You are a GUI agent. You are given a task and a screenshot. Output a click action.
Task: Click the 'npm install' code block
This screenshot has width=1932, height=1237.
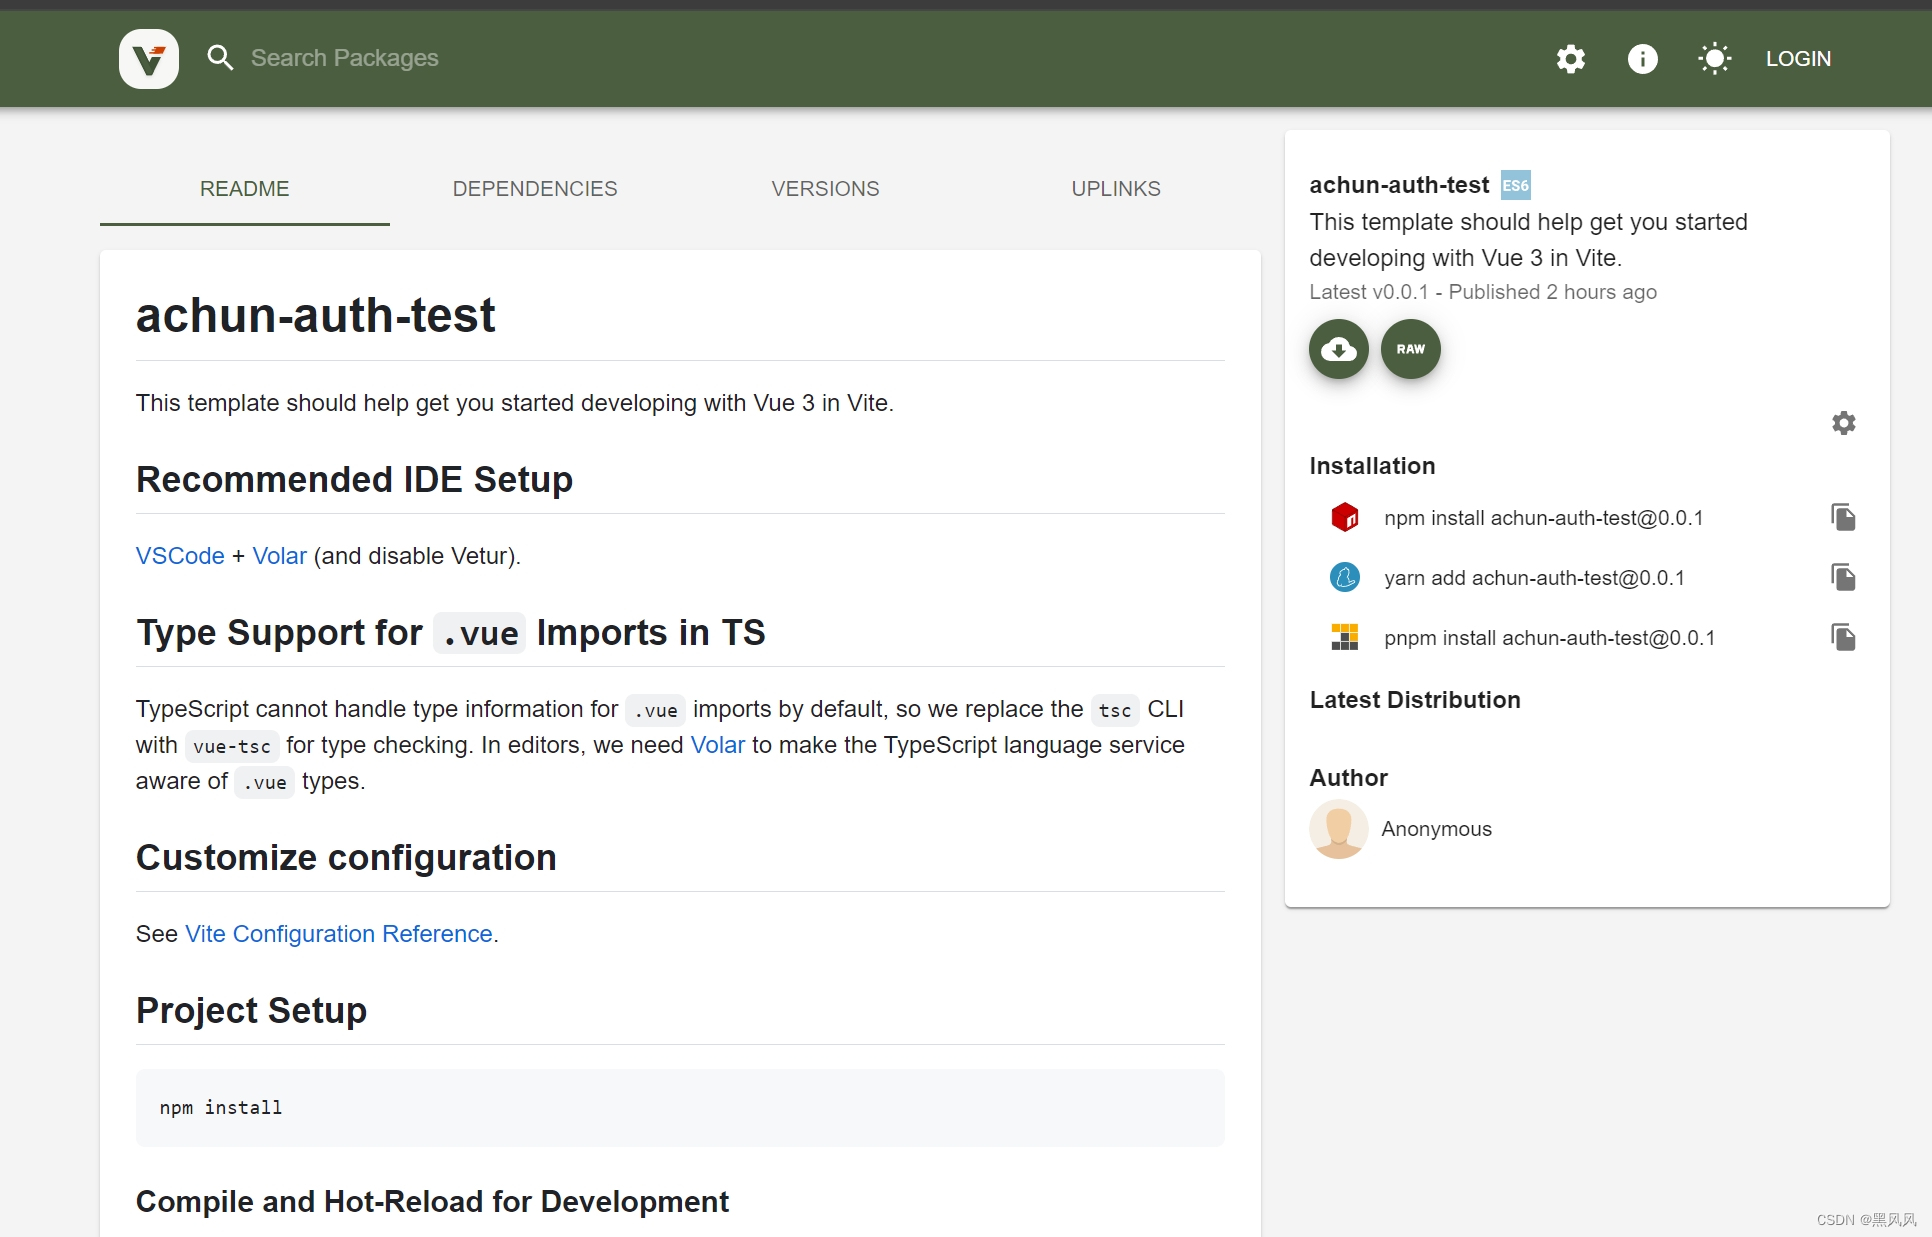tap(680, 1108)
